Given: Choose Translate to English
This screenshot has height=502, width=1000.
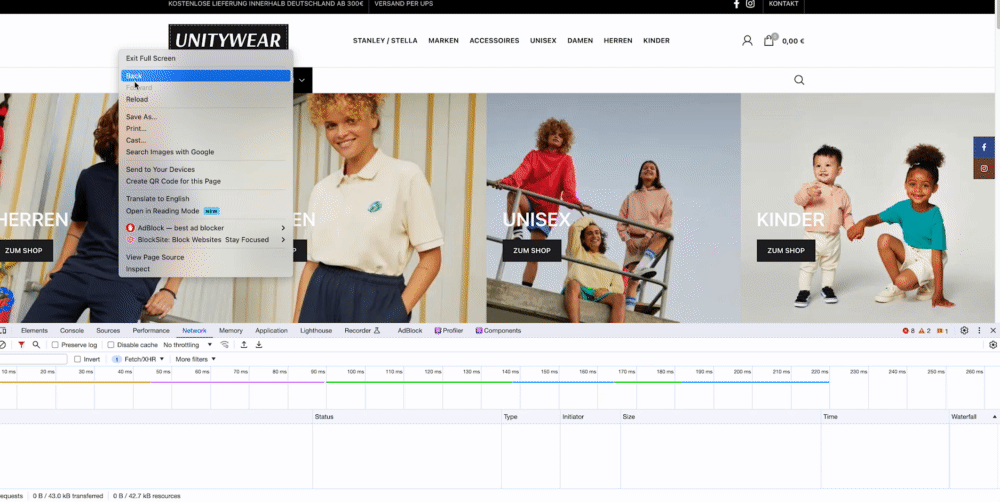Looking at the screenshot, I should (205, 198).
